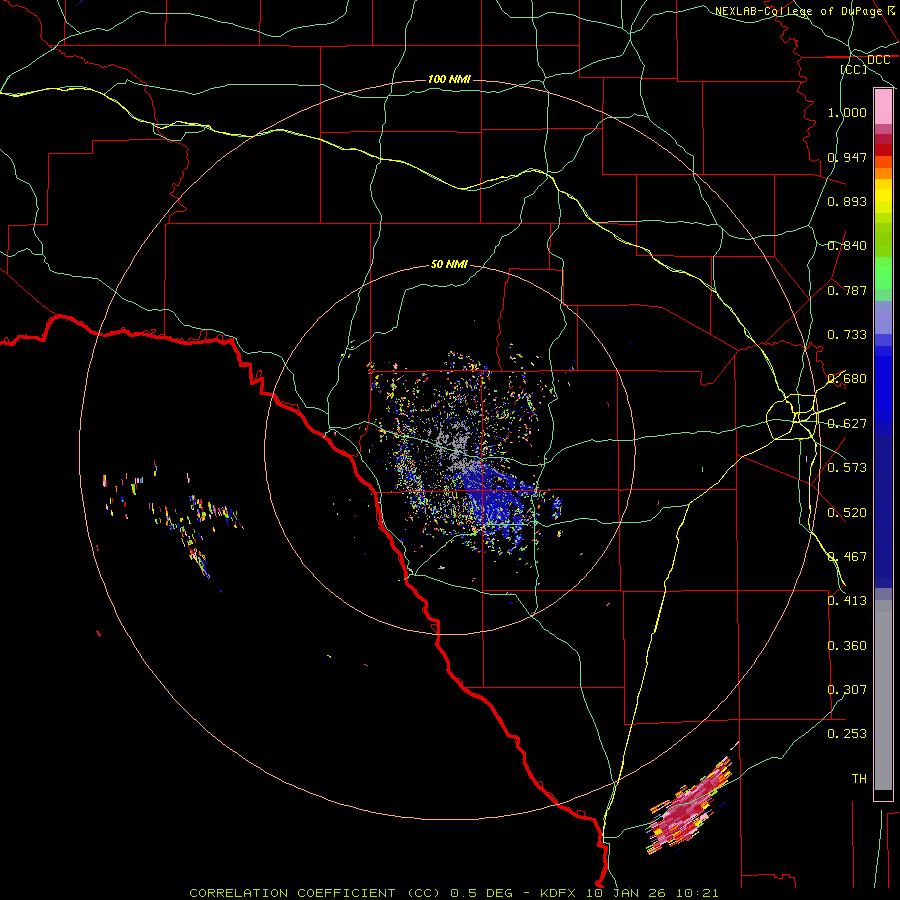Click the 0.467 scale value
900x900 pixels.
click(847, 557)
